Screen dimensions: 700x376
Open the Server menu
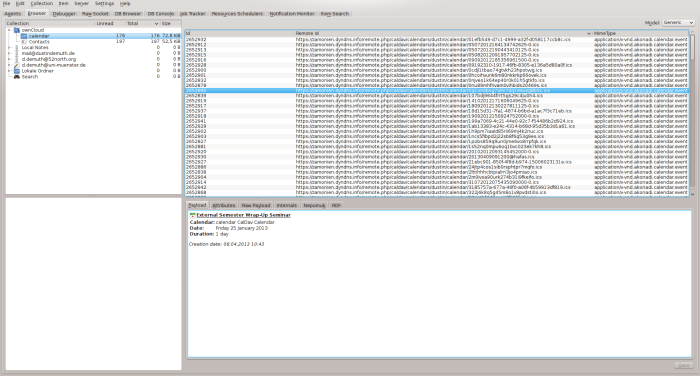click(82, 4)
